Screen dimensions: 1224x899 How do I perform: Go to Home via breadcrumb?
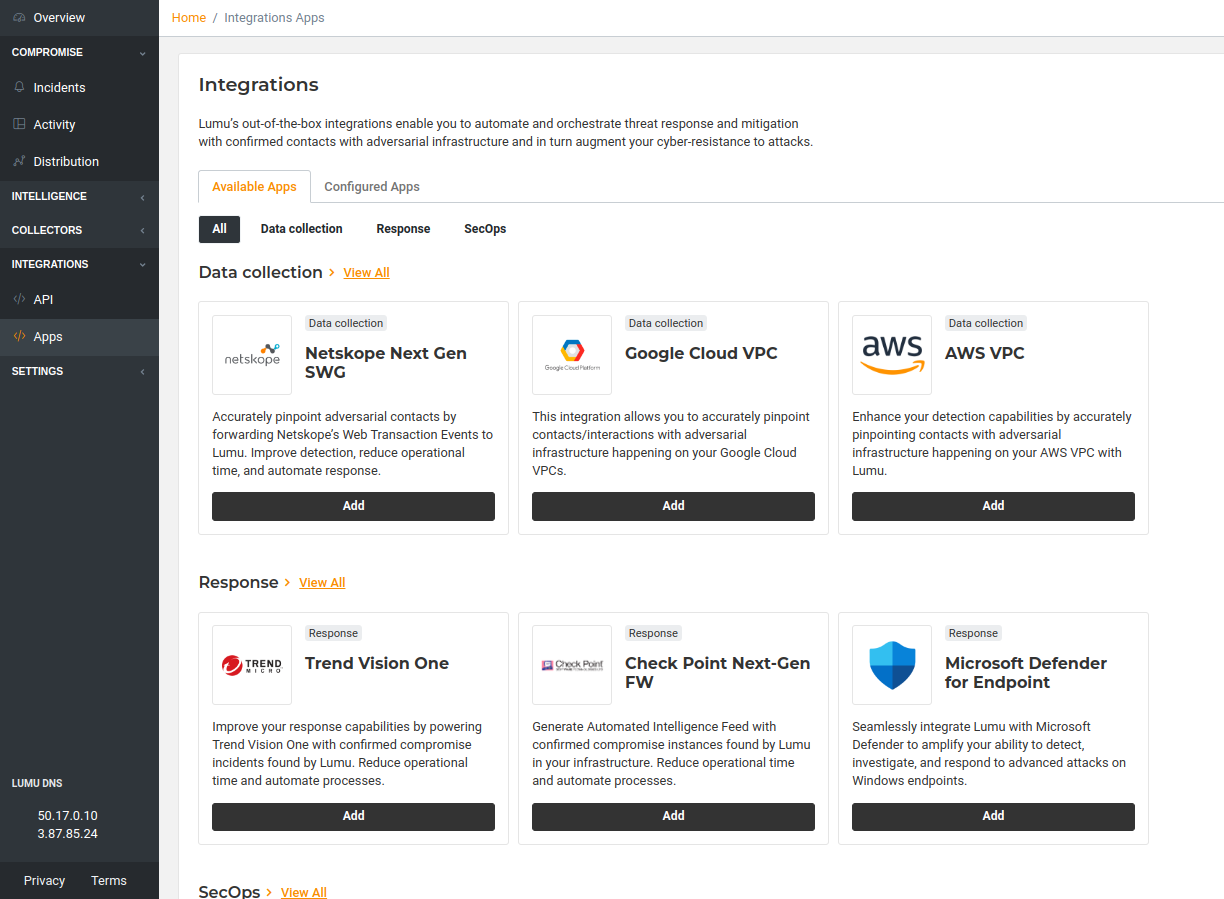pyautogui.click(x=189, y=18)
